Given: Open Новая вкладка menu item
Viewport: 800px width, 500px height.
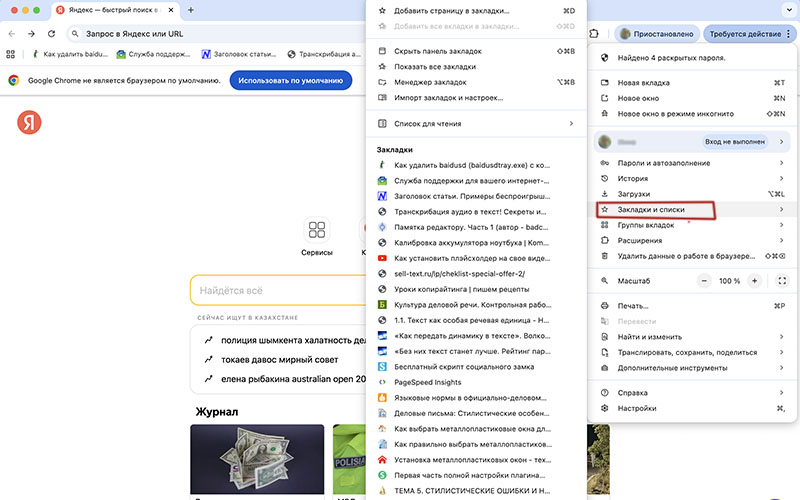Looking at the screenshot, I should click(692, 83).
